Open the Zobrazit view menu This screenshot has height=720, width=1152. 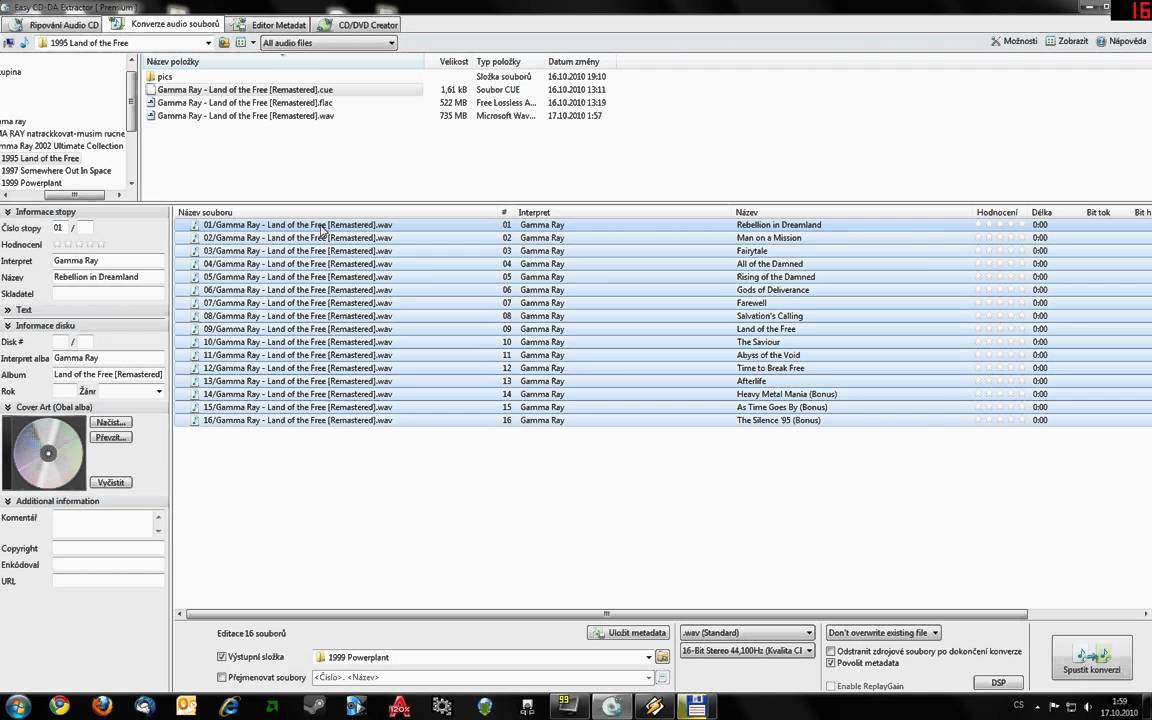1066,41
